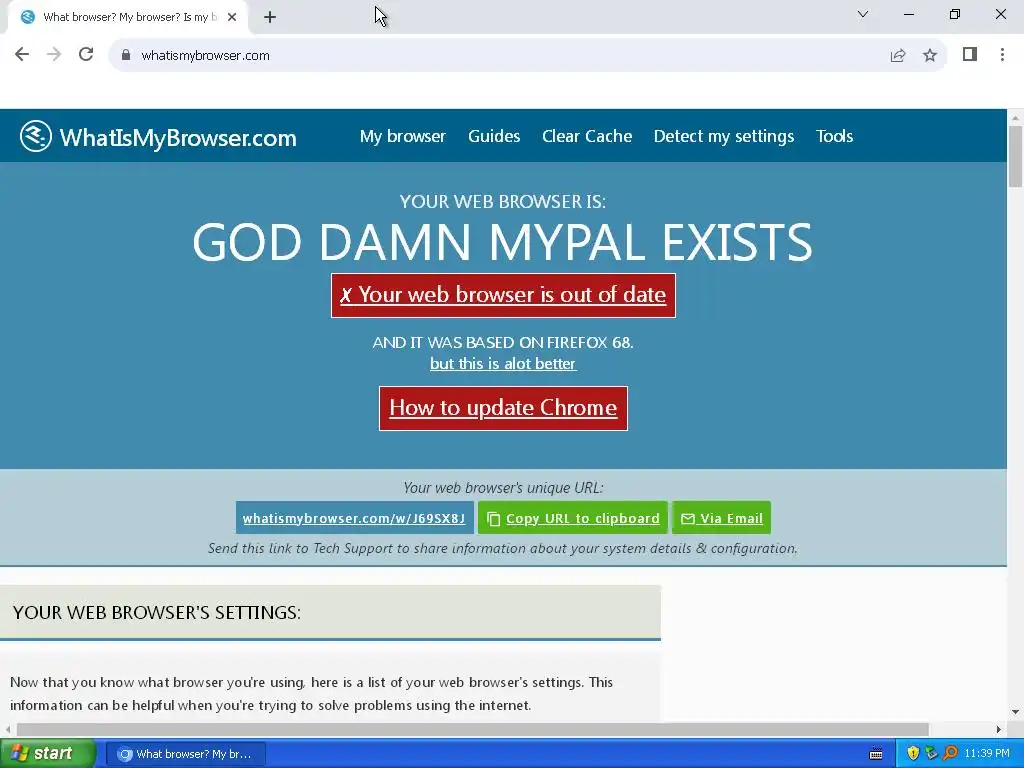Image resolution: width=1024 pixels, height=768 pixels.
Task: Open the share page icon
Action: (x=898, y=56)
